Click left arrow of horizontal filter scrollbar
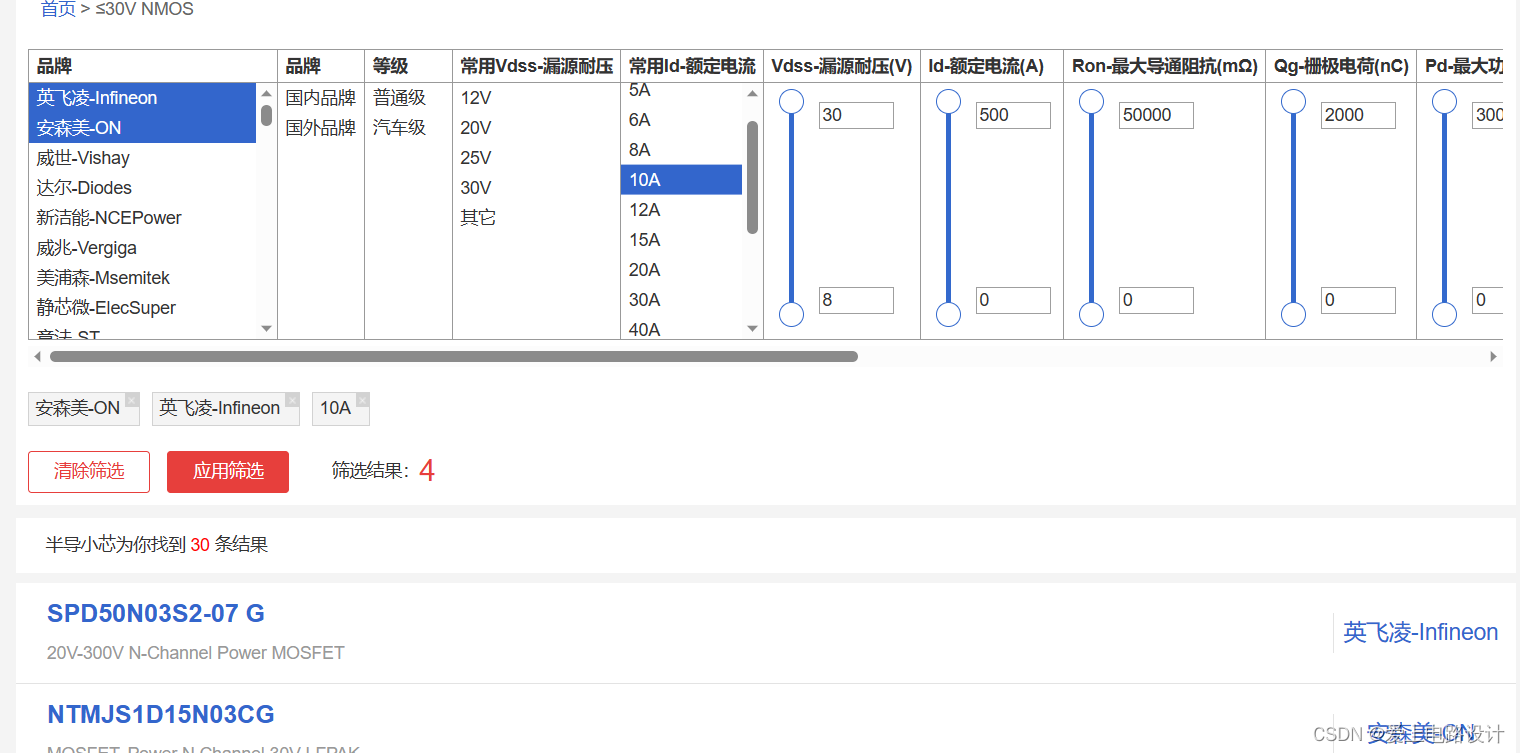 click(37, 356)
